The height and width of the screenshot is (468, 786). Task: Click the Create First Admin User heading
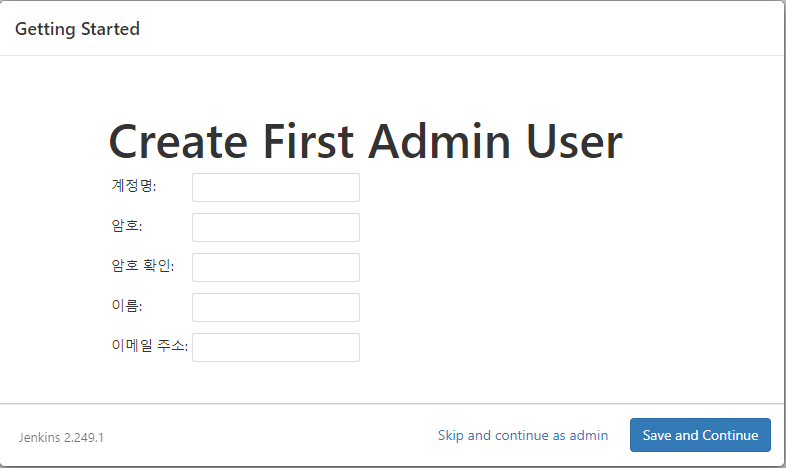(x=365, y=142)
